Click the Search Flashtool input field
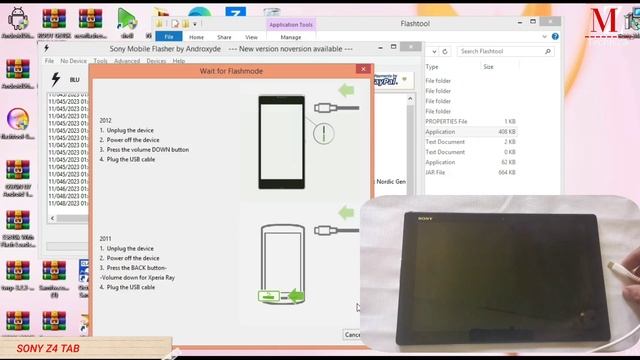The width and height of the screenshot is (640, 360). [x=505, y=51]
